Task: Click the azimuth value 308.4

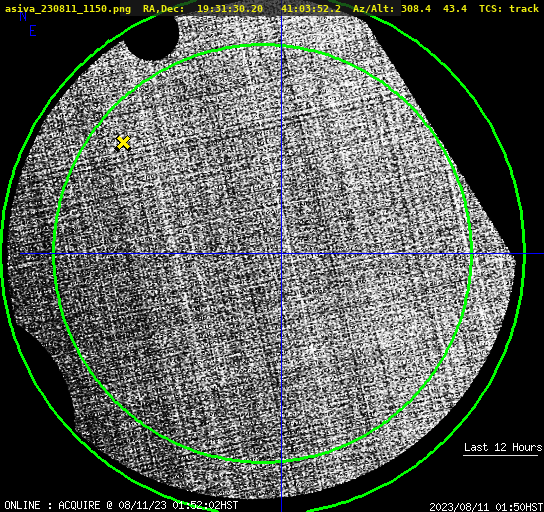Action: coord(416,9)
